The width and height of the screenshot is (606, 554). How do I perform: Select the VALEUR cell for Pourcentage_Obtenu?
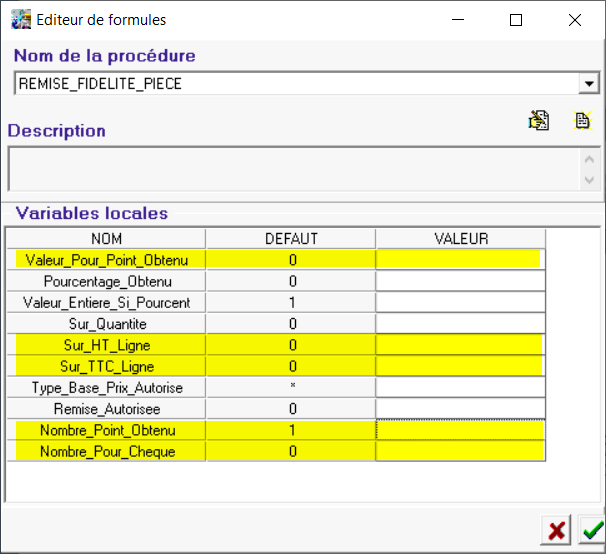[460, 281]
